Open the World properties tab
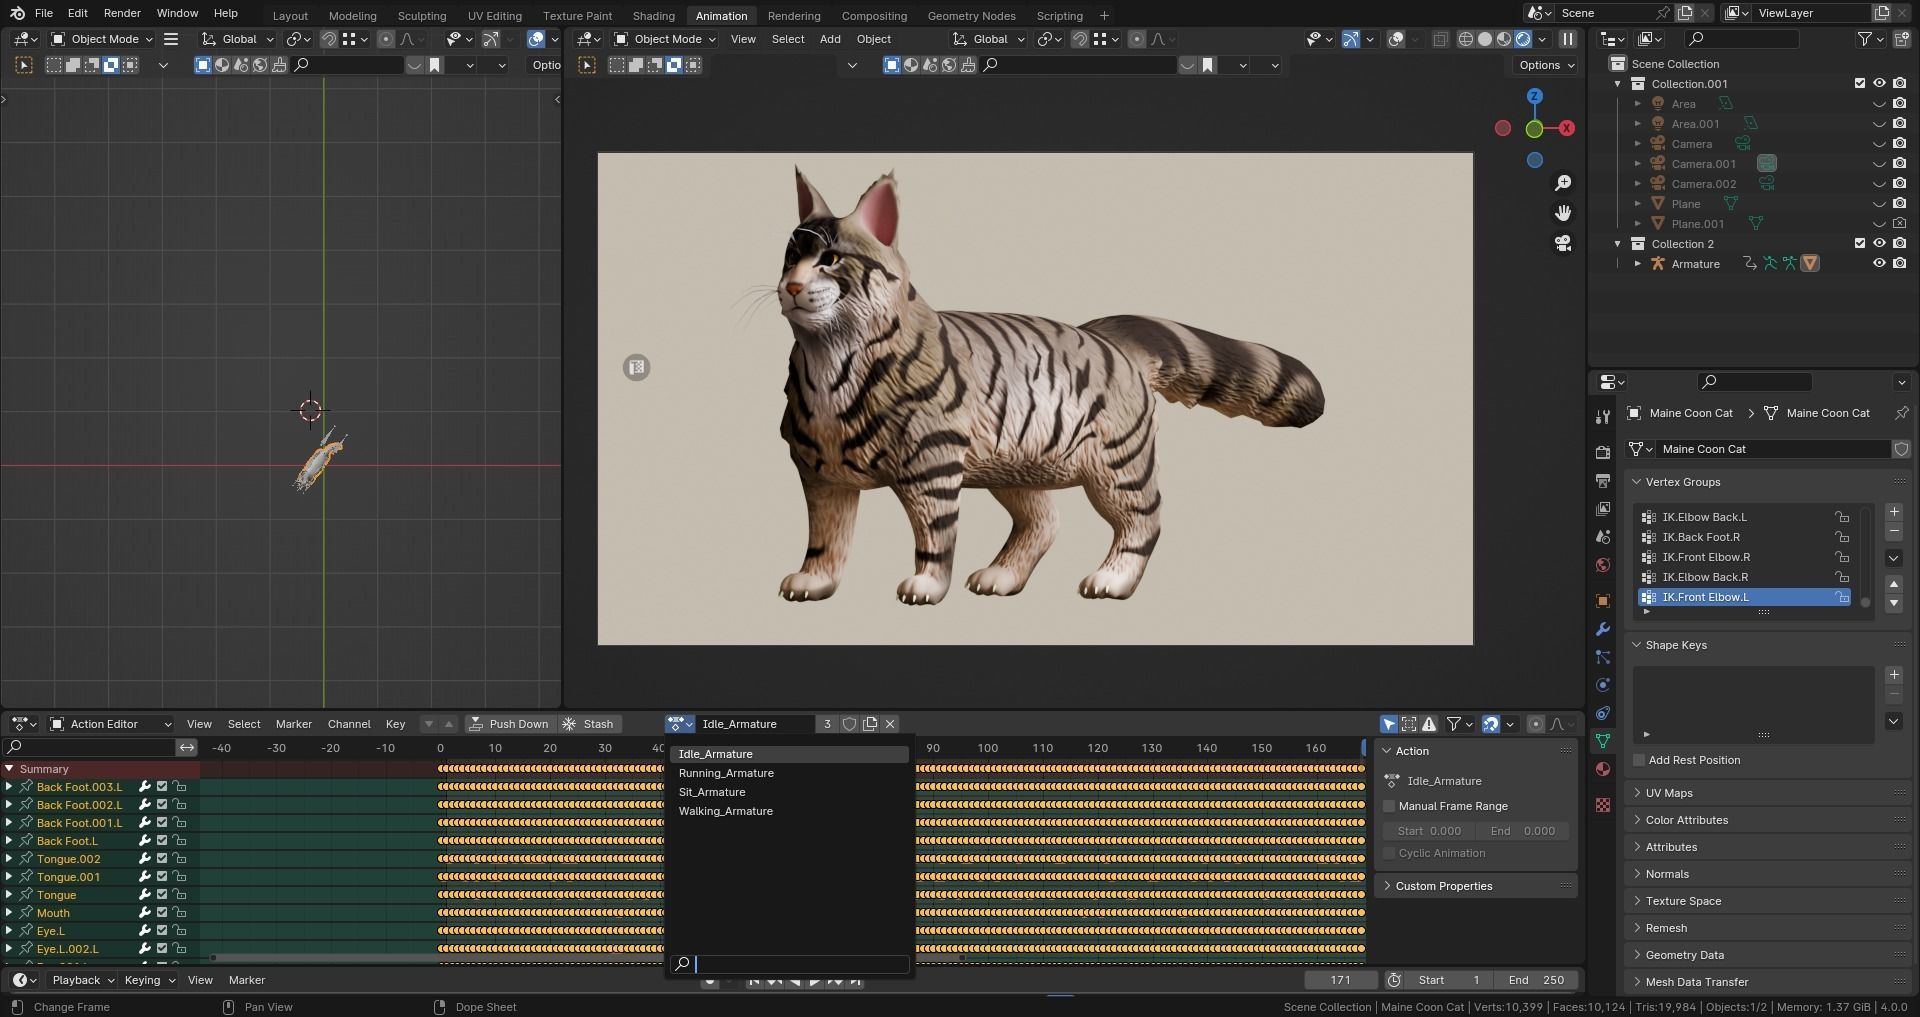The height and width of the screenshot is (1017, 1920). 1603,565
